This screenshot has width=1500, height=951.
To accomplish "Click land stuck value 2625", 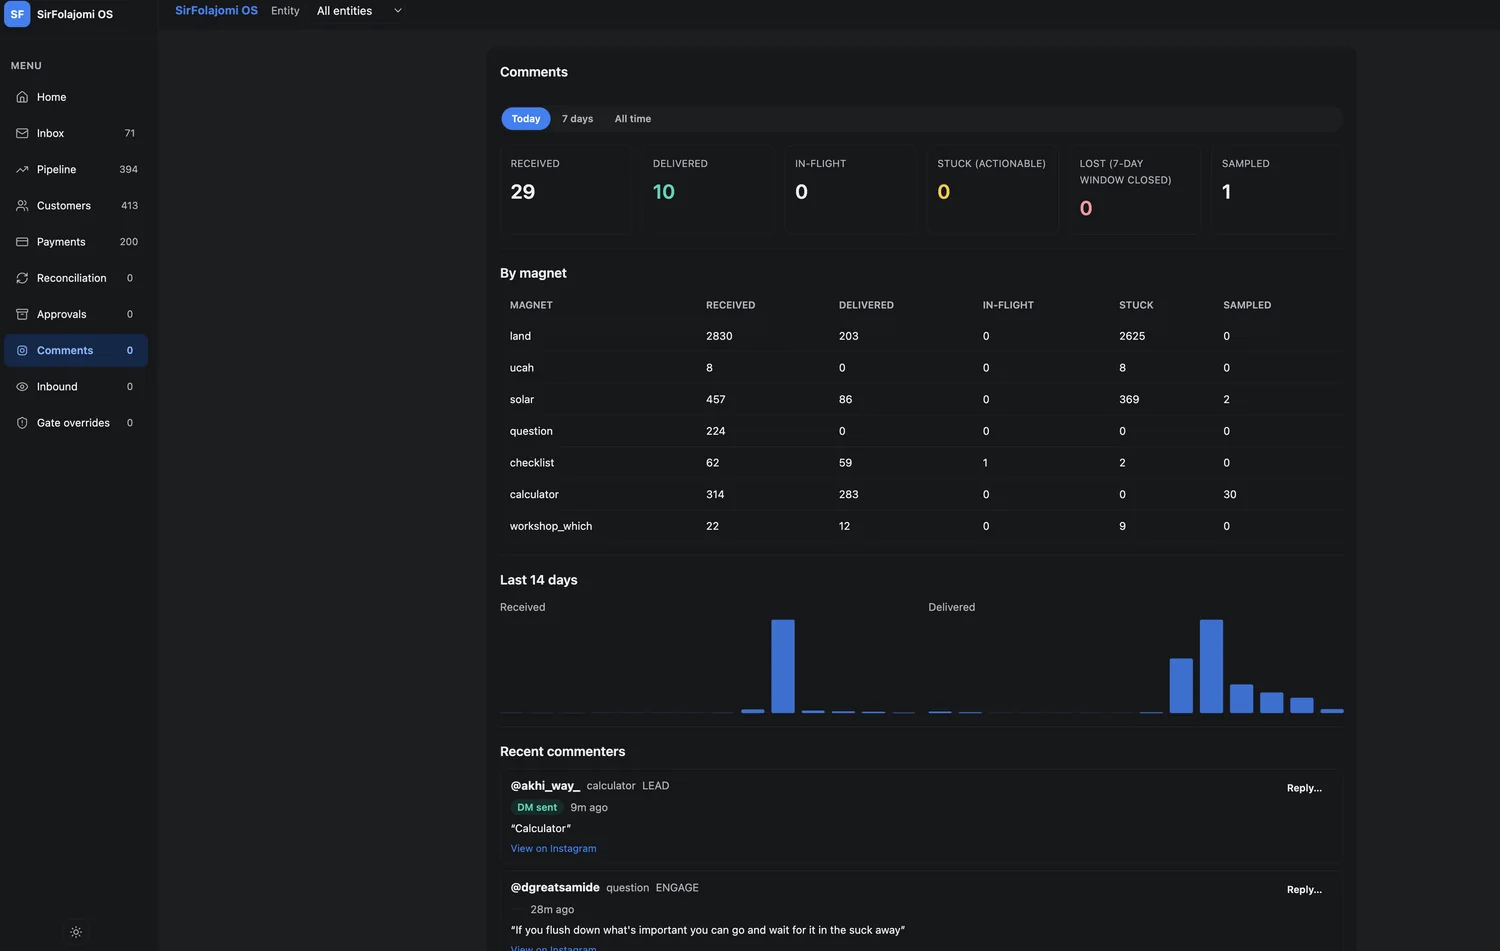I will [1132, 336].
